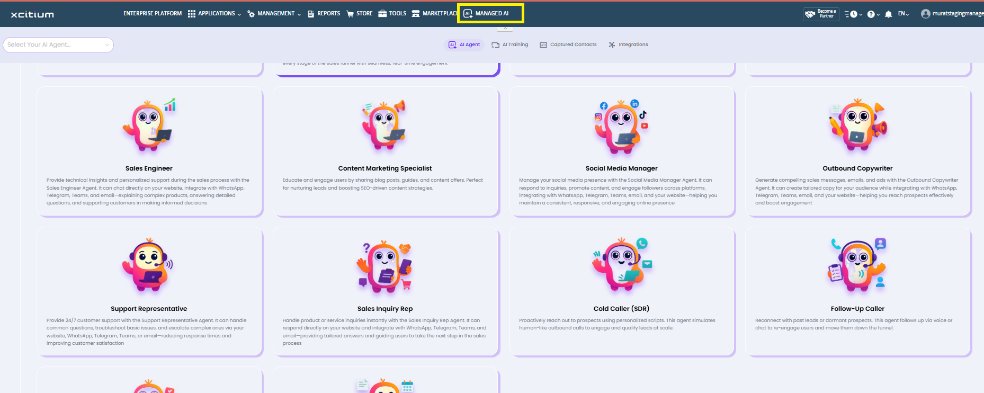Select the Cold Caller (SDR) title

[621, 309]
